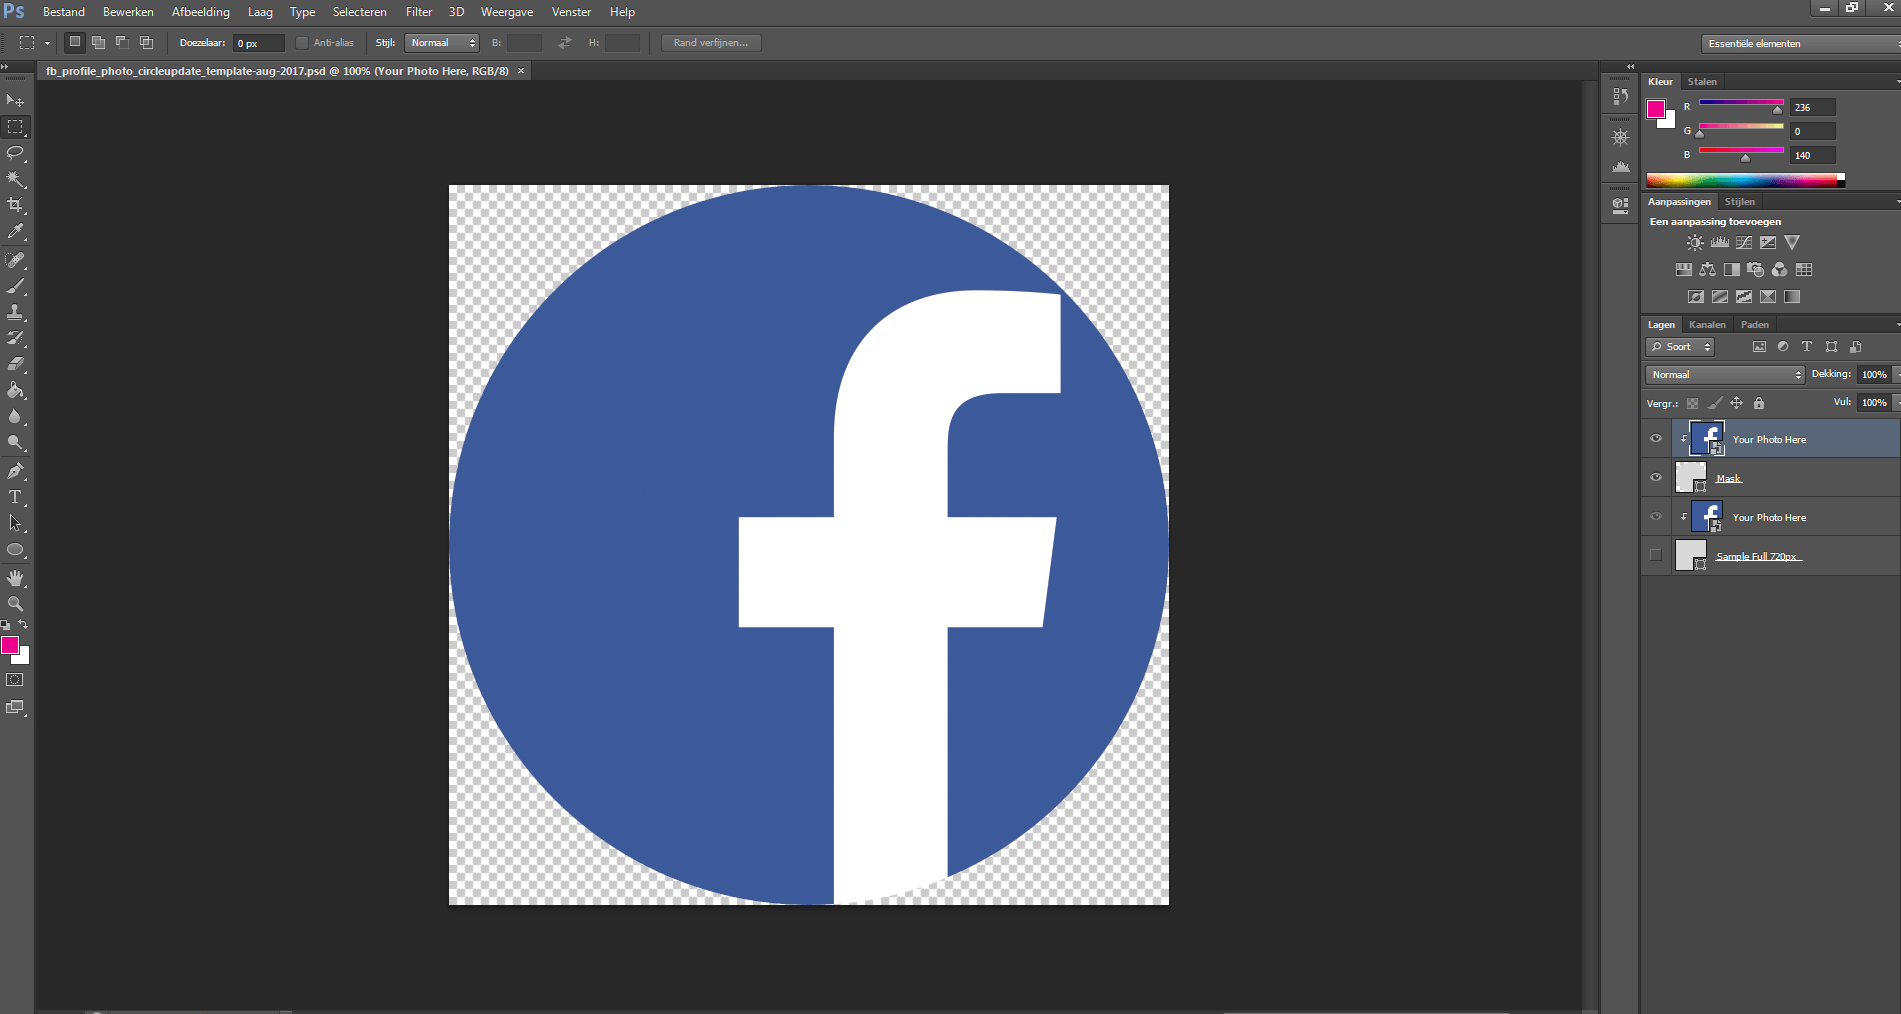Open the Dekking opacity slider arrow
The image size is (1901, 1014).
[x=1896, y=375]
